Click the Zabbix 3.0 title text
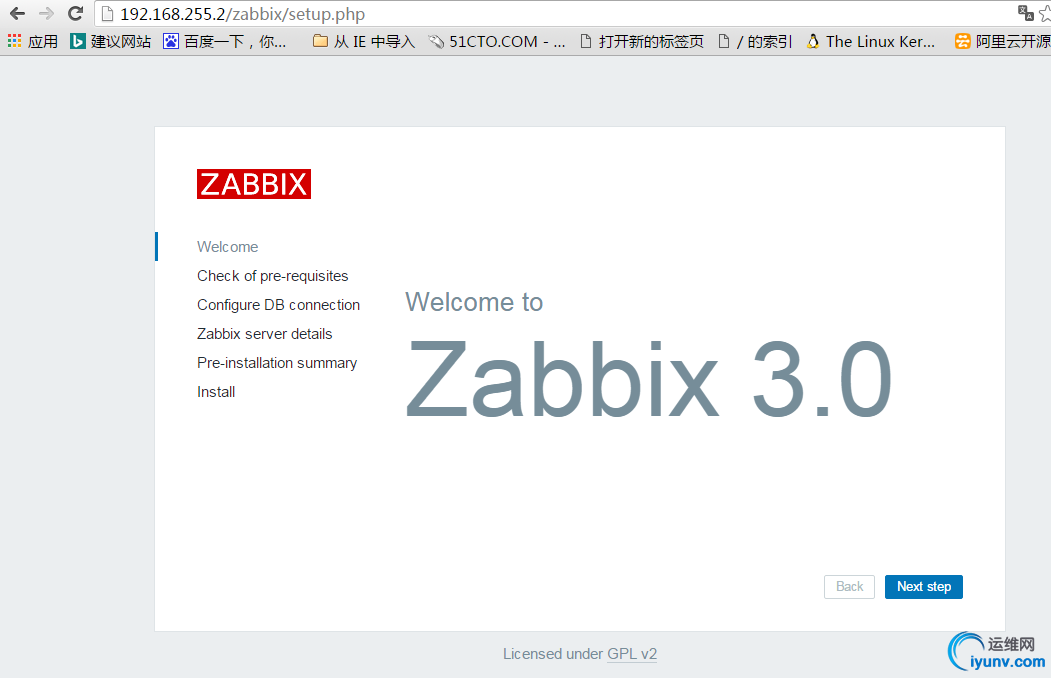The width and height of the screenshot is (1051, 678). (649, 380)
